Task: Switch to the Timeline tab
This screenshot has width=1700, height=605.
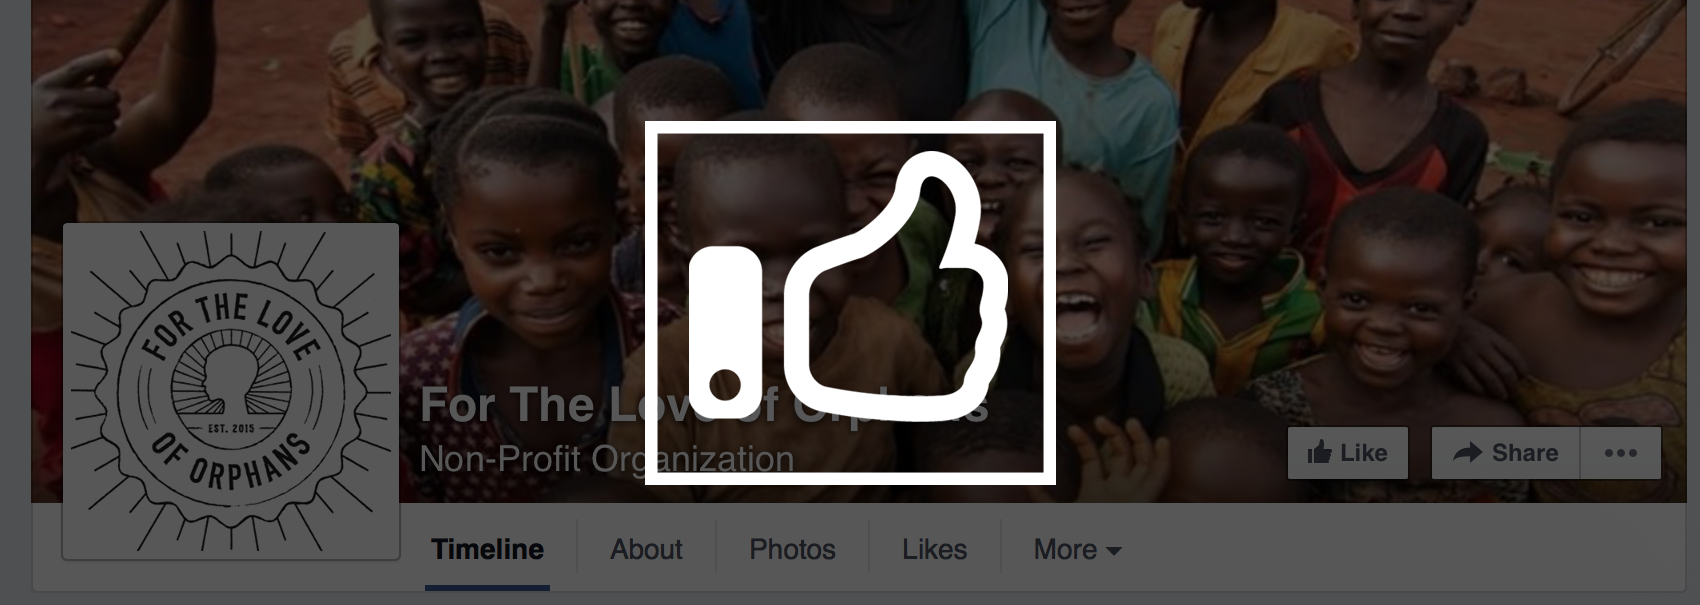Action: pos(488,549)
